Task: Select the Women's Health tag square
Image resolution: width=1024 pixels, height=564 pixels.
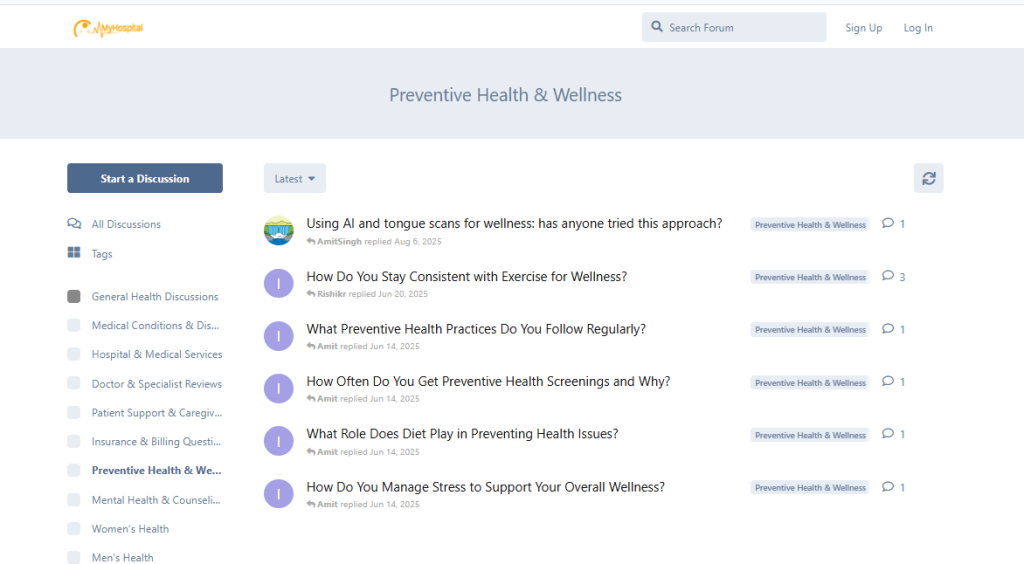Action: (x=74, y=529)
